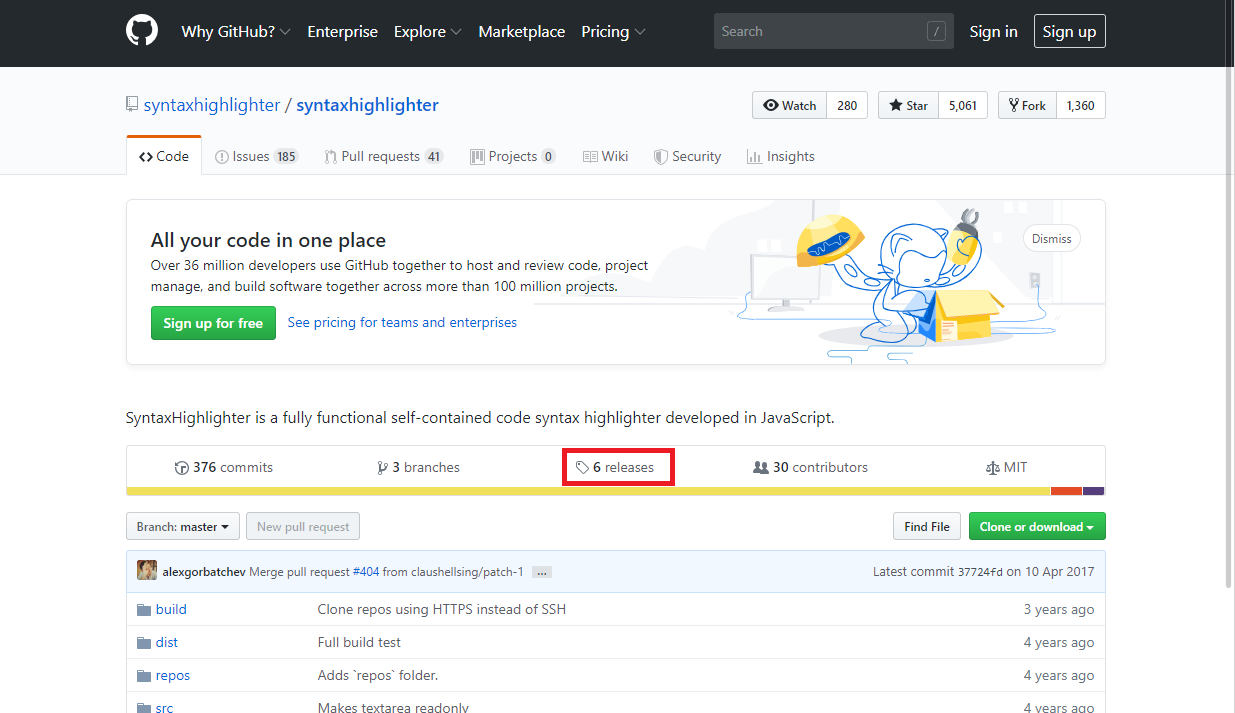This screenshot has width=1235, height=713.
Task: Open the Wiki tab
Action: [x=606, y=156]
